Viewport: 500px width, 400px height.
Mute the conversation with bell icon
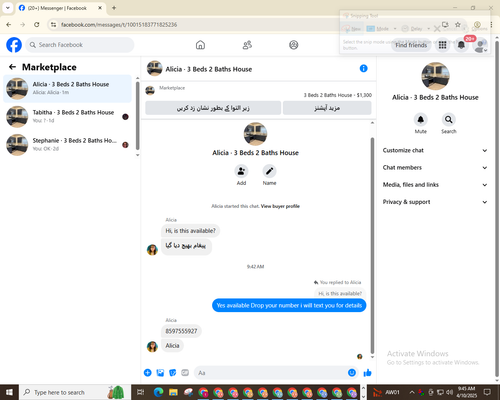(421, 119)
